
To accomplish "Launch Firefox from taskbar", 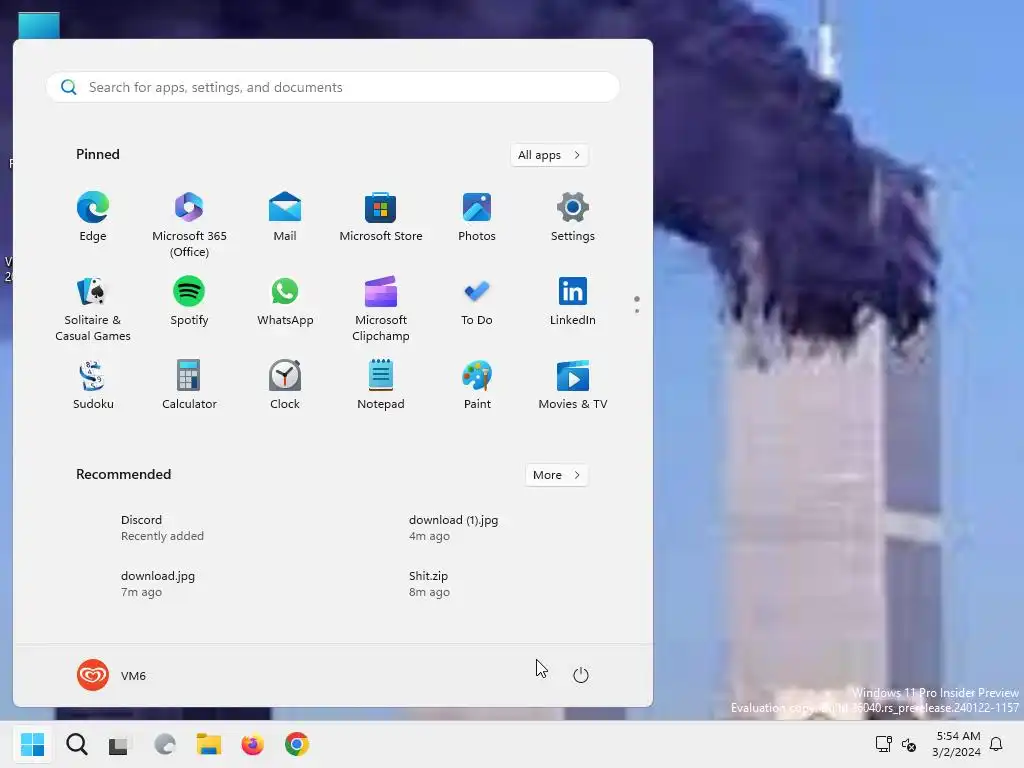I will [x=253, y=744].
